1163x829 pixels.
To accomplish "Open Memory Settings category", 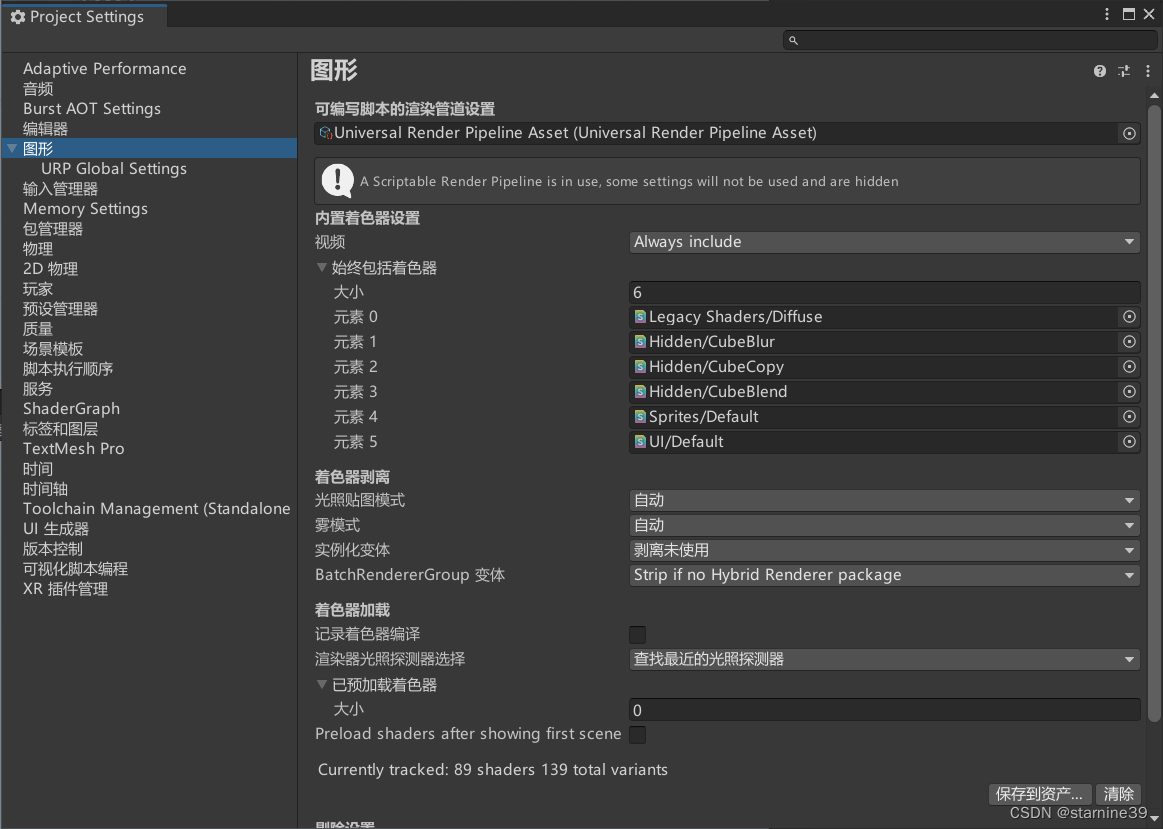I will 85,209.
